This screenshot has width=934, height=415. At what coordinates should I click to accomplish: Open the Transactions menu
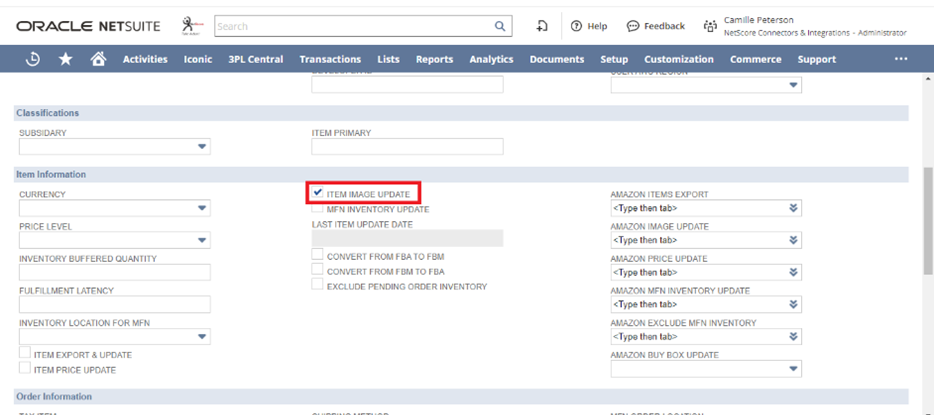330,59
